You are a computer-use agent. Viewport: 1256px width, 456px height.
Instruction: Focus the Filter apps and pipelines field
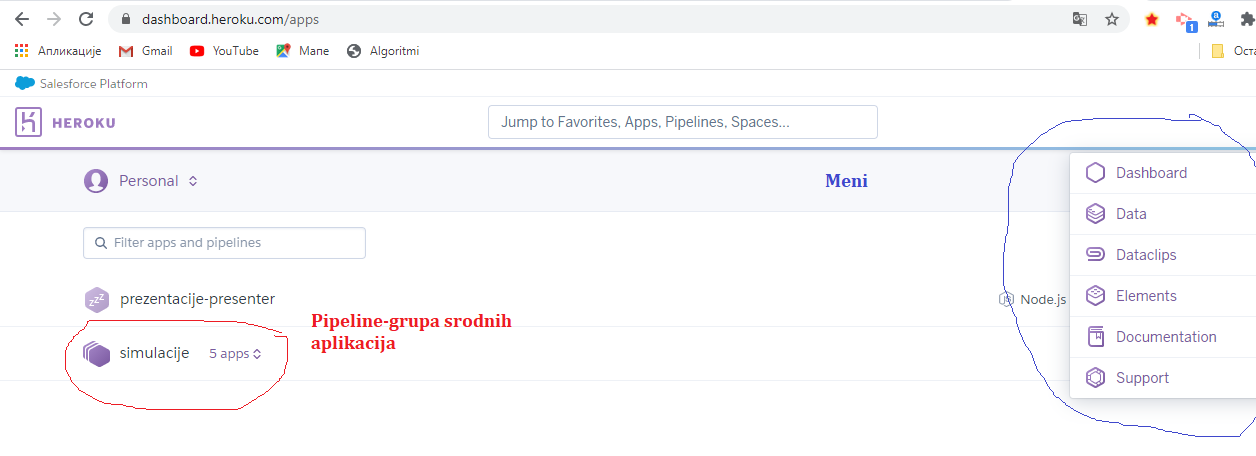[x=224, y=243]
